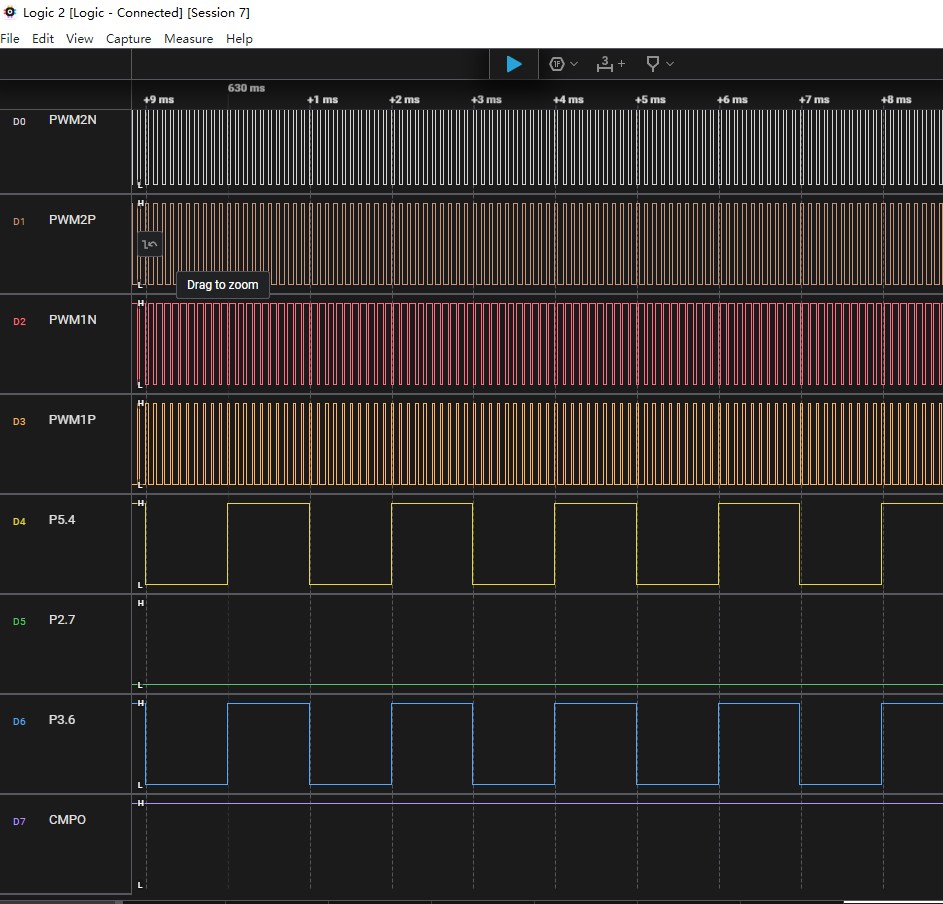Open the Measure menu
This screenshot has width=943, height=904.
pos(188,38)
